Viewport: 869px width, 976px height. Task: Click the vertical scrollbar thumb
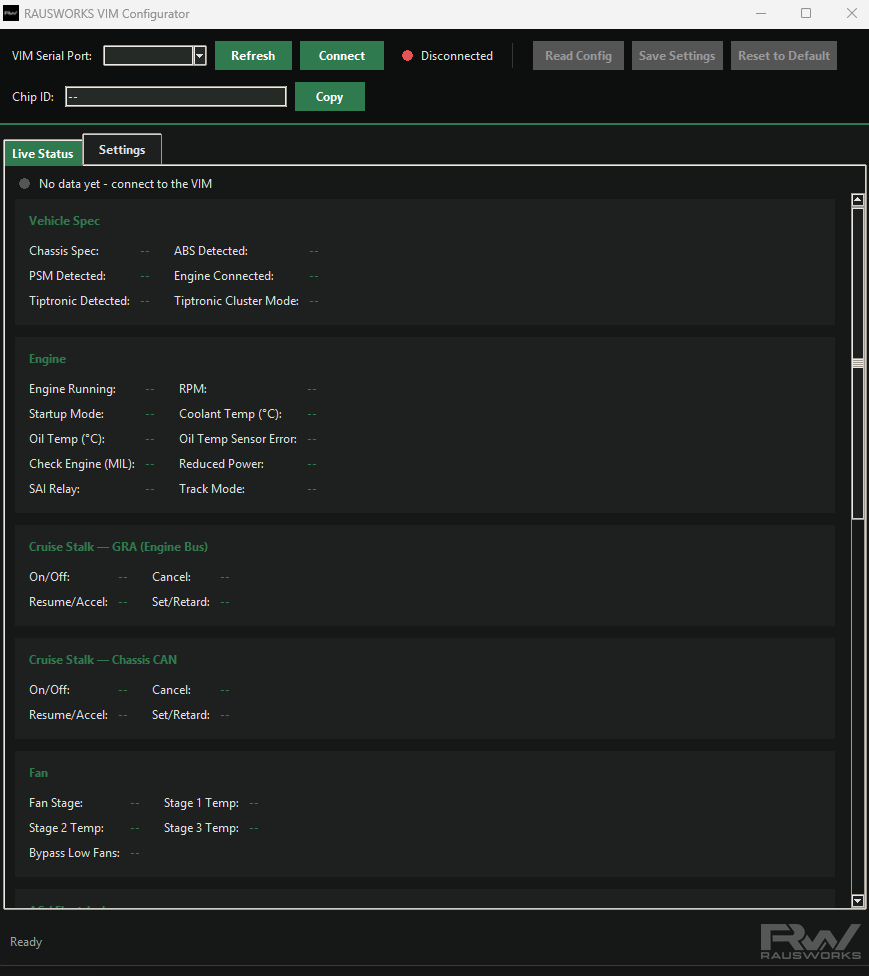pos(858,364)
